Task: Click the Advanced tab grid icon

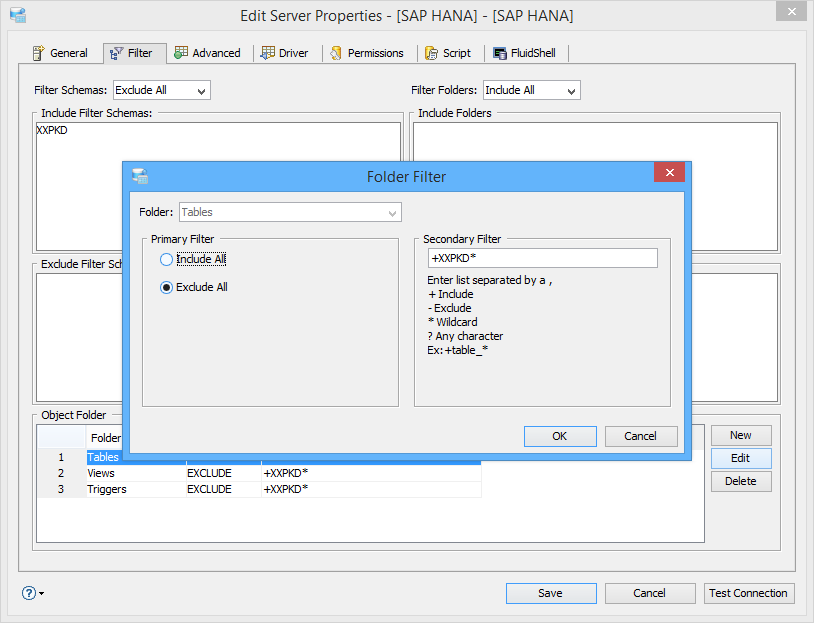Action: coord(181,52)
